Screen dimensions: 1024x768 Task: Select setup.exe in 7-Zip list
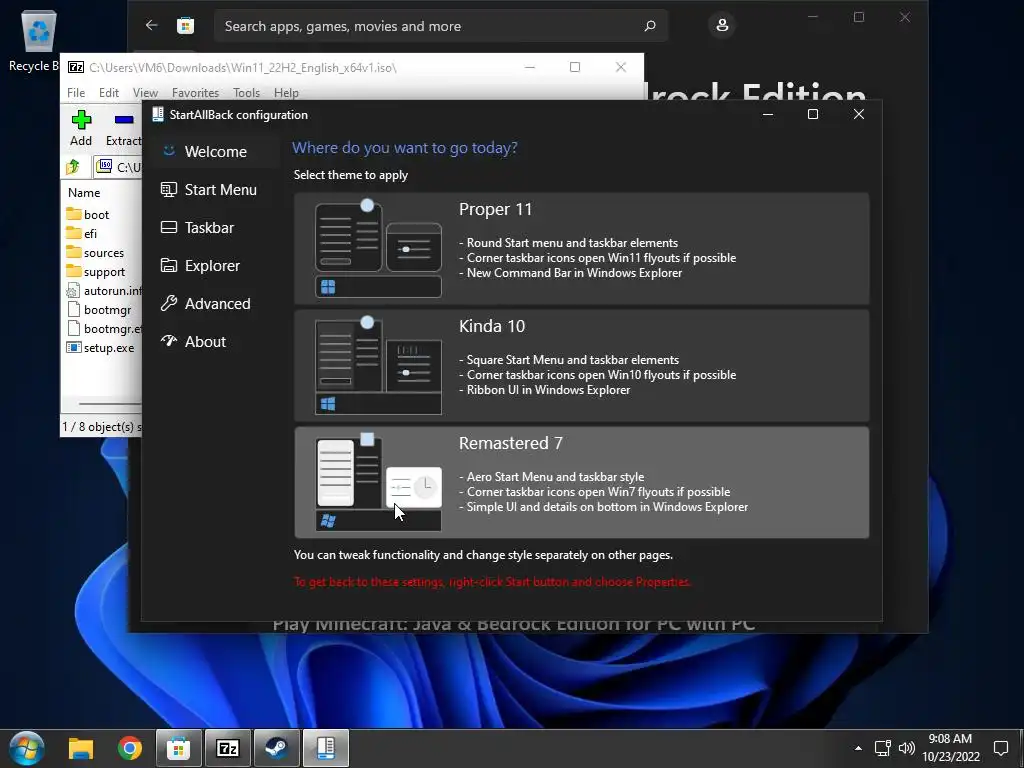coord(101,347)
